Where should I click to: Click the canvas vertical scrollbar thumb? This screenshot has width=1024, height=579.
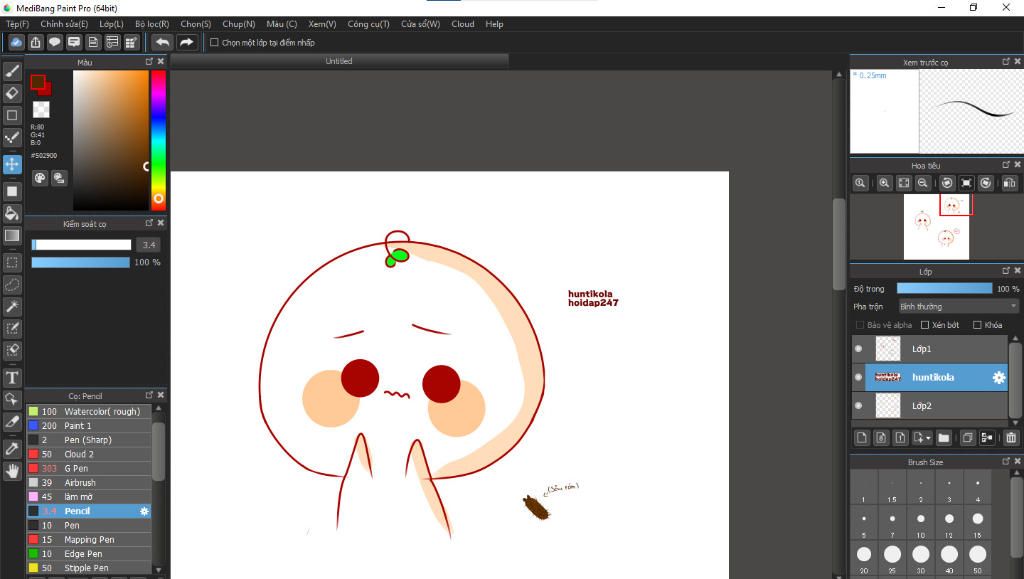[x=839, y=243]
